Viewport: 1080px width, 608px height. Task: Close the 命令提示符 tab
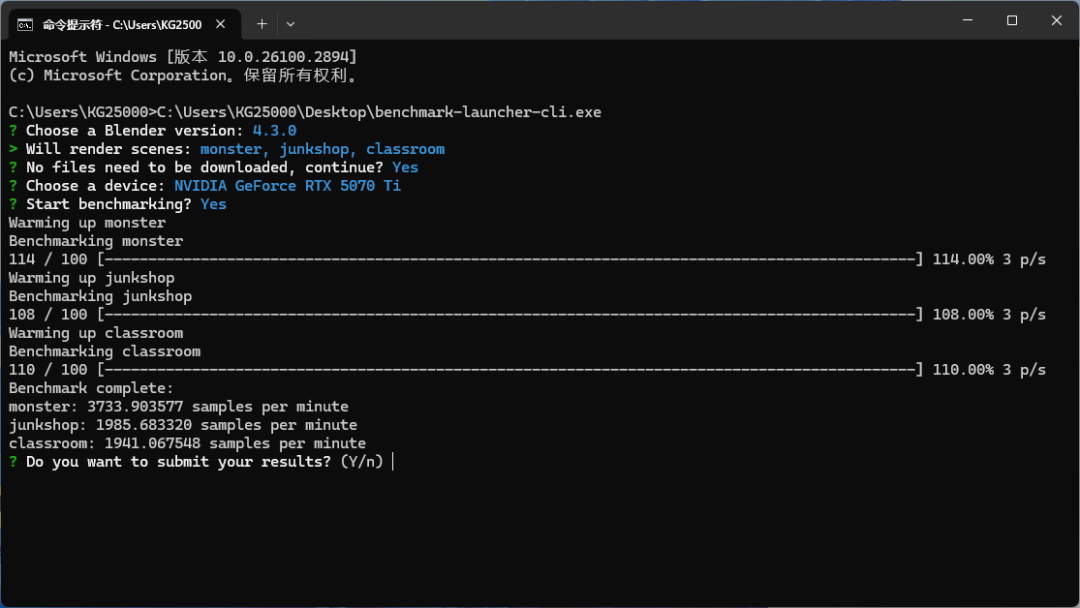pos(221,22)
